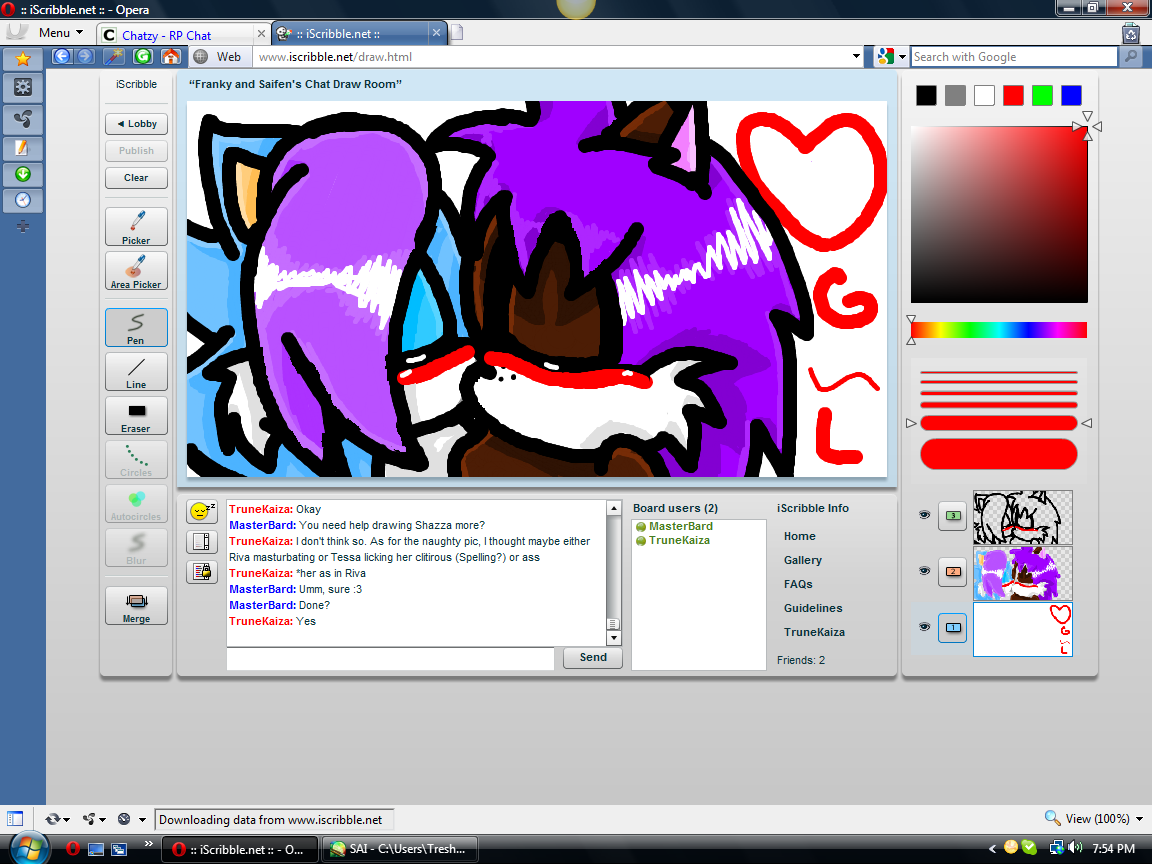Click the Clear canvas button
Viewport: 1152px width, 864px height.
tap(136, 178)
